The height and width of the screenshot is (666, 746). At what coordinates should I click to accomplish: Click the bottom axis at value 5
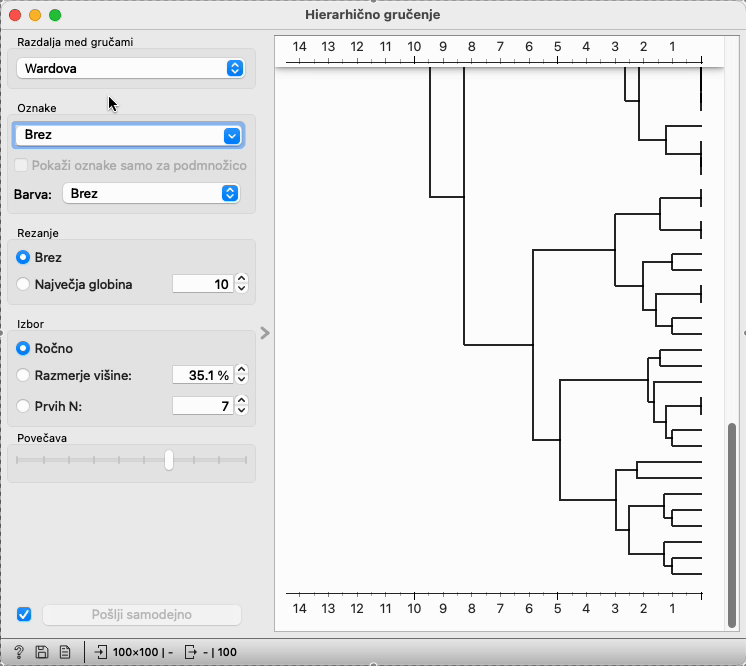[557, 608]
